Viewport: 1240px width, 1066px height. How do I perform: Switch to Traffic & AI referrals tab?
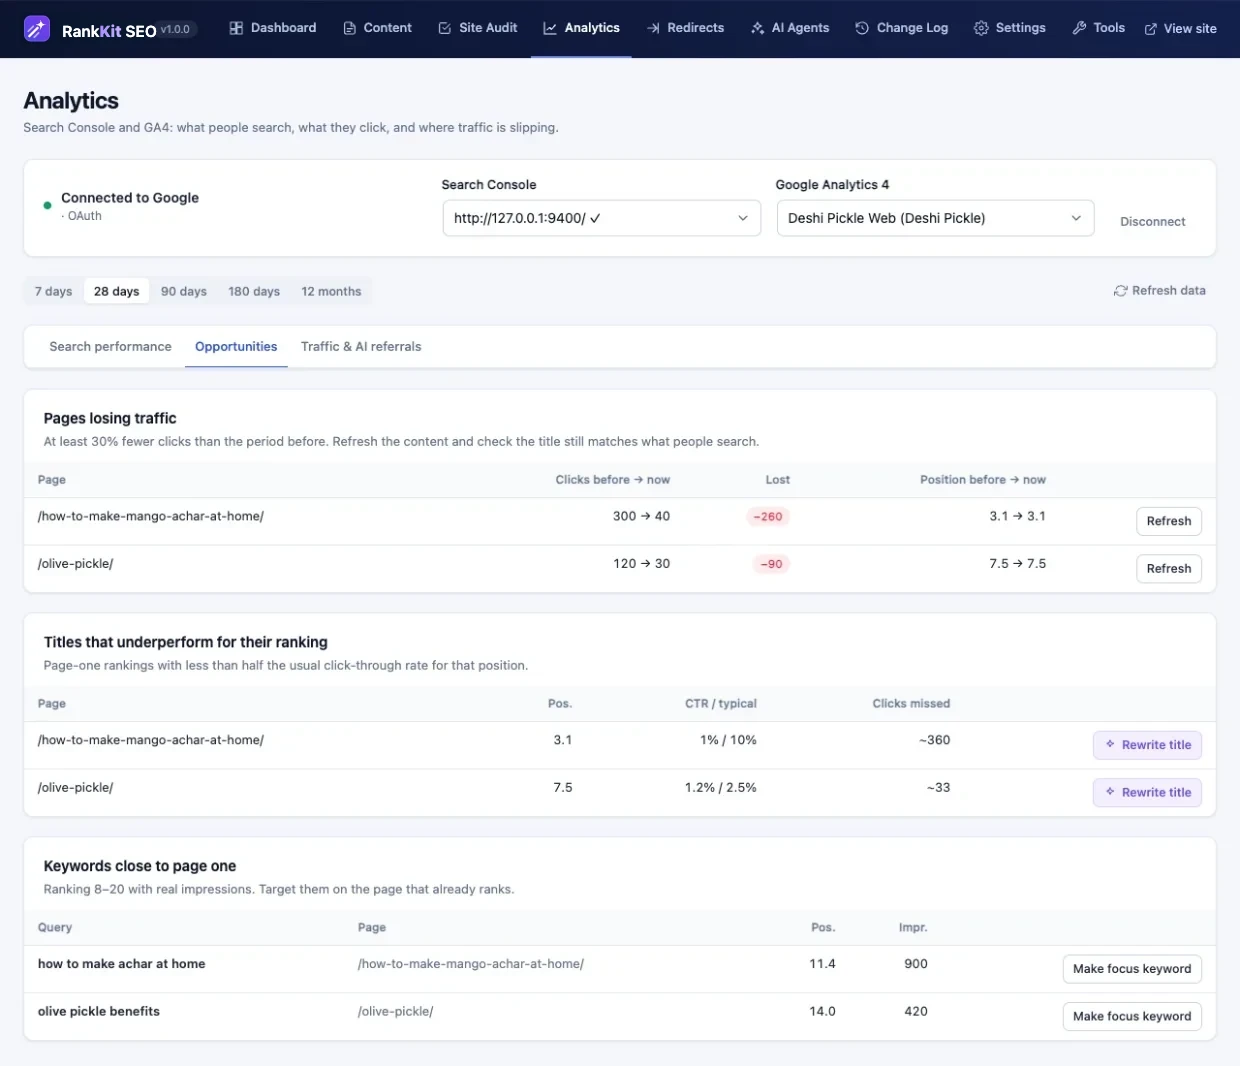click(x=361, y=347)
